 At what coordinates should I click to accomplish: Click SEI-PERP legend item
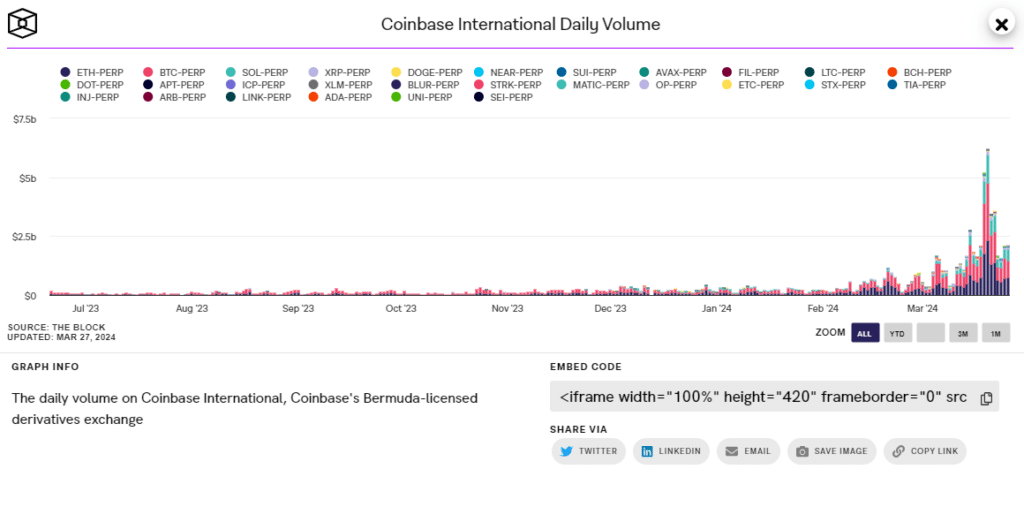[x=503, y=97]
